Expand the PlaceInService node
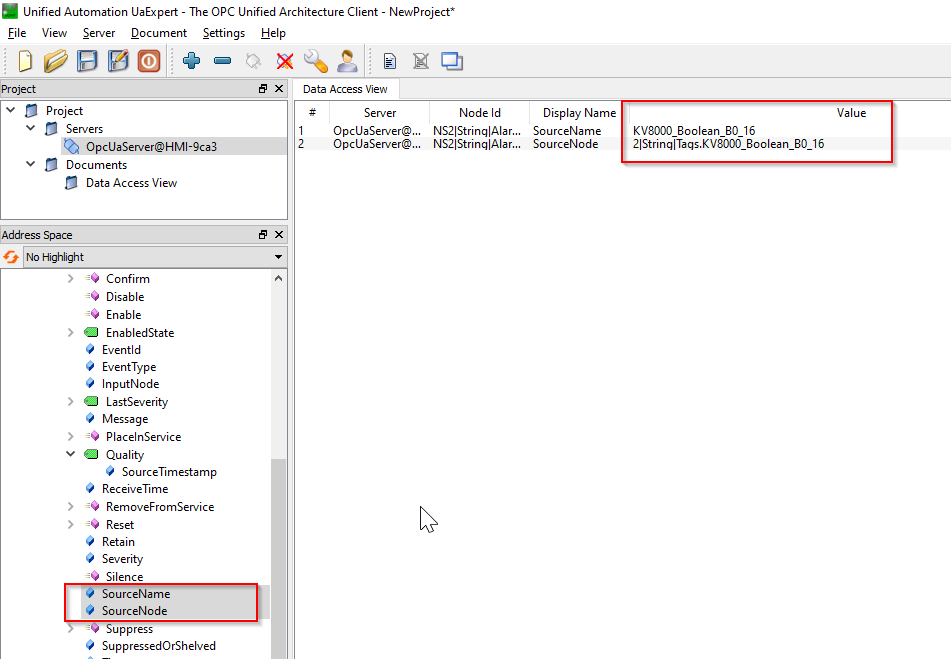This screenshot has height=659, width=951. pyautogui.click(x=70, y=437)
